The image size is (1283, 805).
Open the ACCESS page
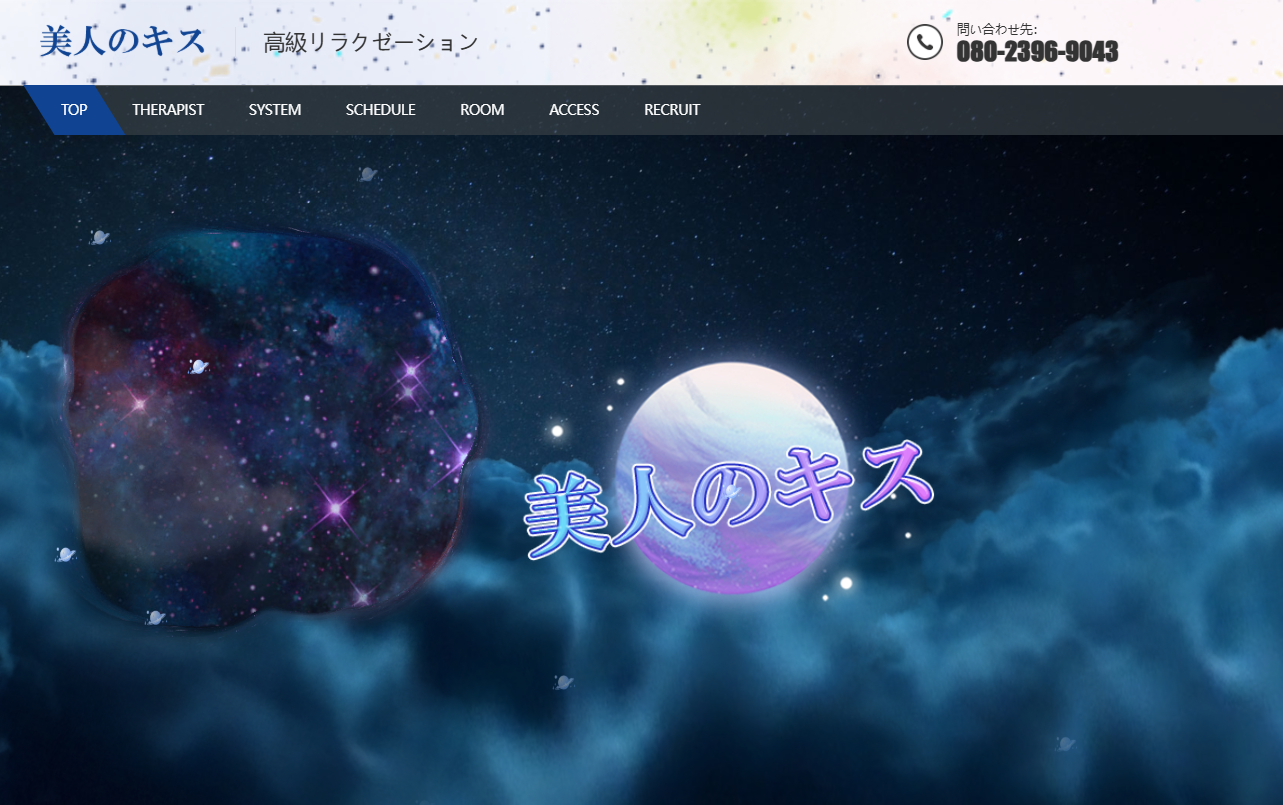click(x=574, y=110)
